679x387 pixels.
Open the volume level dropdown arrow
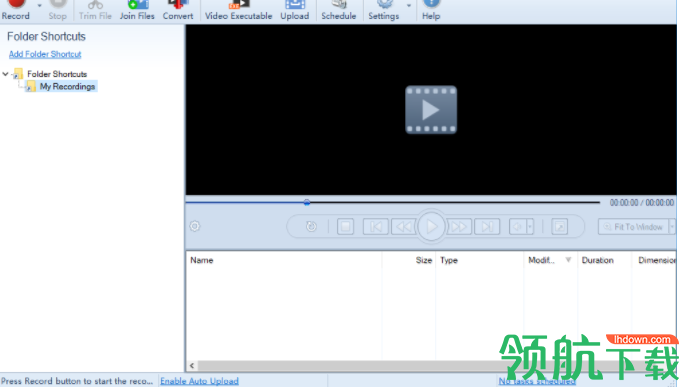530,226
